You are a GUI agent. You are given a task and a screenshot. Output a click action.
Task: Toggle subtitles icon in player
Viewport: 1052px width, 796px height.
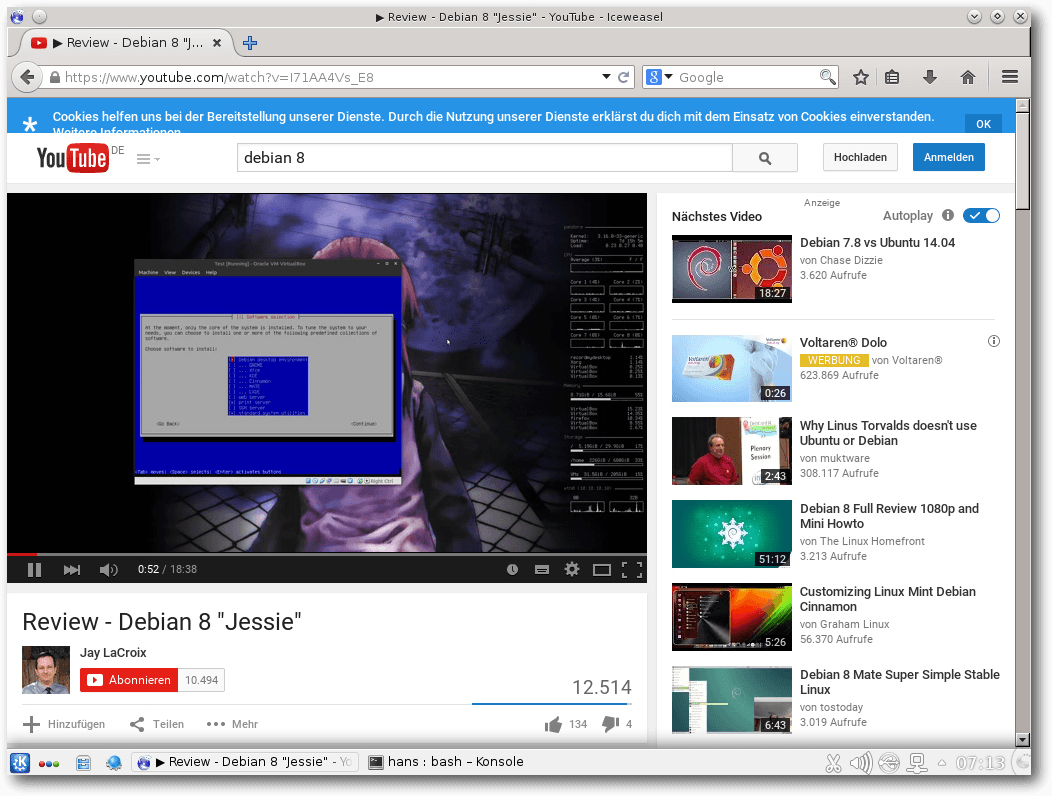click(x=542, y=570)
